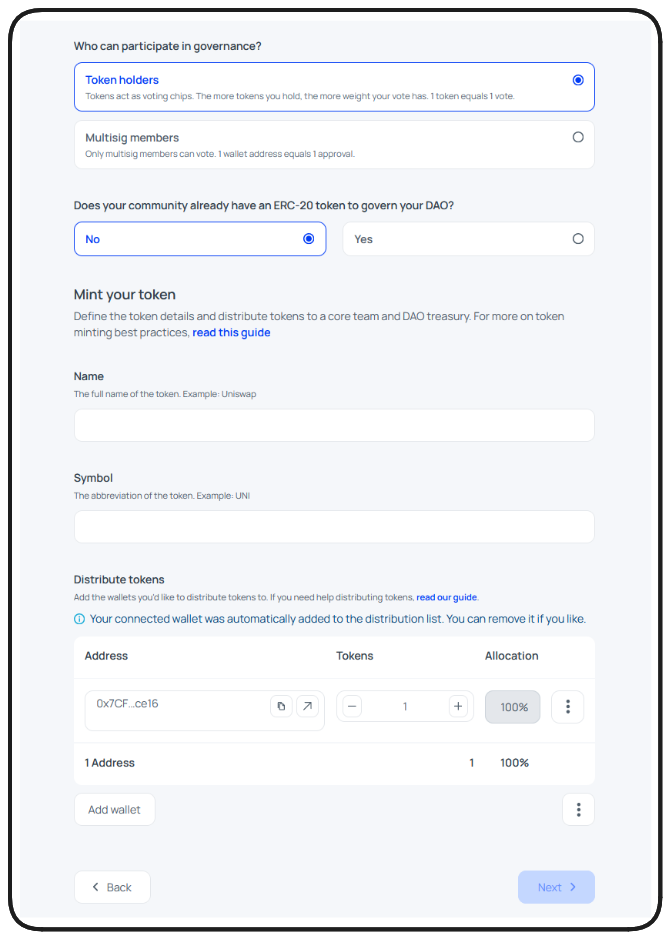This screenshot has width=670, height=939.
Task: Open the 'read our guide' link
Action: click(x=446, y=598)
